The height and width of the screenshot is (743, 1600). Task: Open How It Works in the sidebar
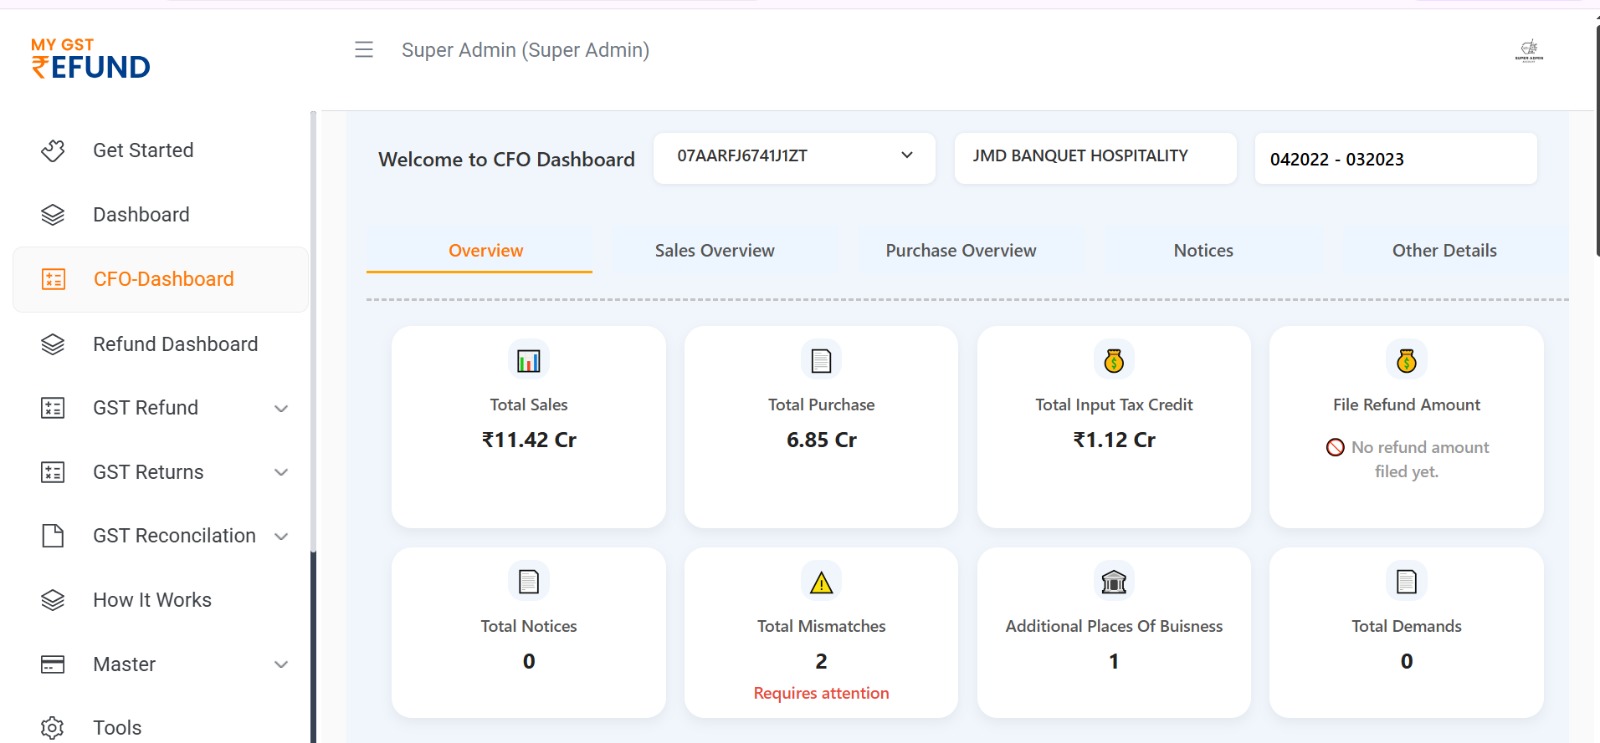point(161,600)
